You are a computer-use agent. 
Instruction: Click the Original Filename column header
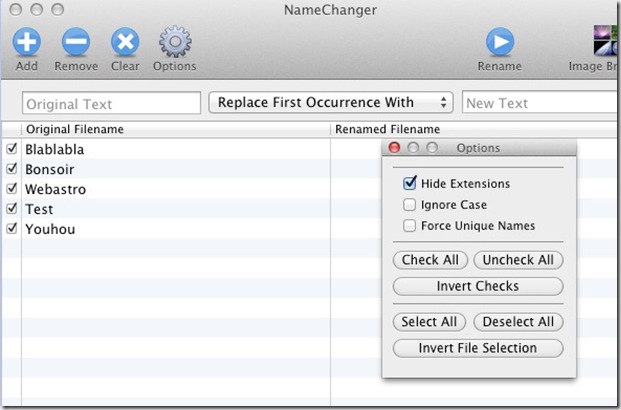pyautogui.click(x=176, y=130)
